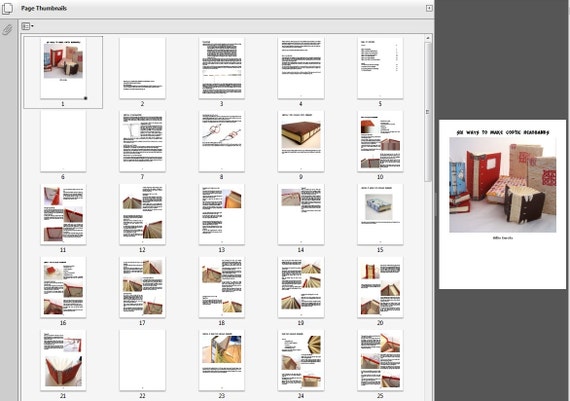Screen dimensions: 570x401
Task: Select page 23 thumbnail
Action: click(221, 360)
